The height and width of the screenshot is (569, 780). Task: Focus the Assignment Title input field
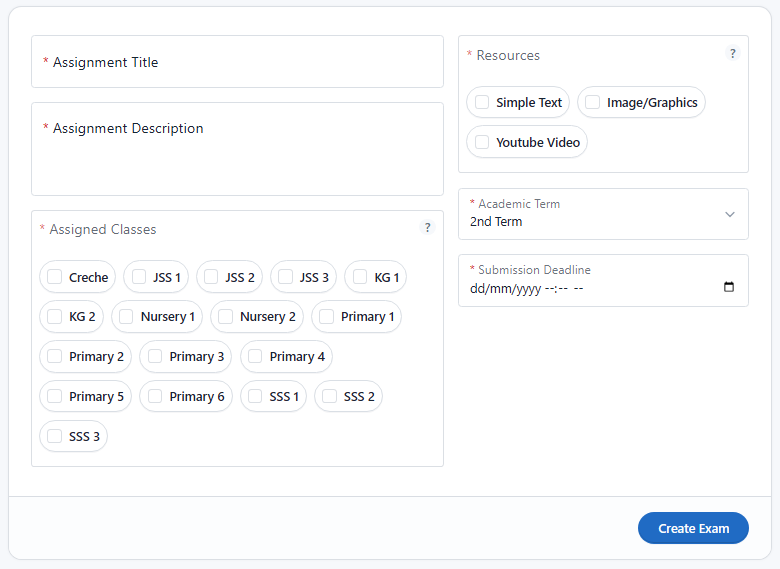pyautogui.click(x=237, y=62)
